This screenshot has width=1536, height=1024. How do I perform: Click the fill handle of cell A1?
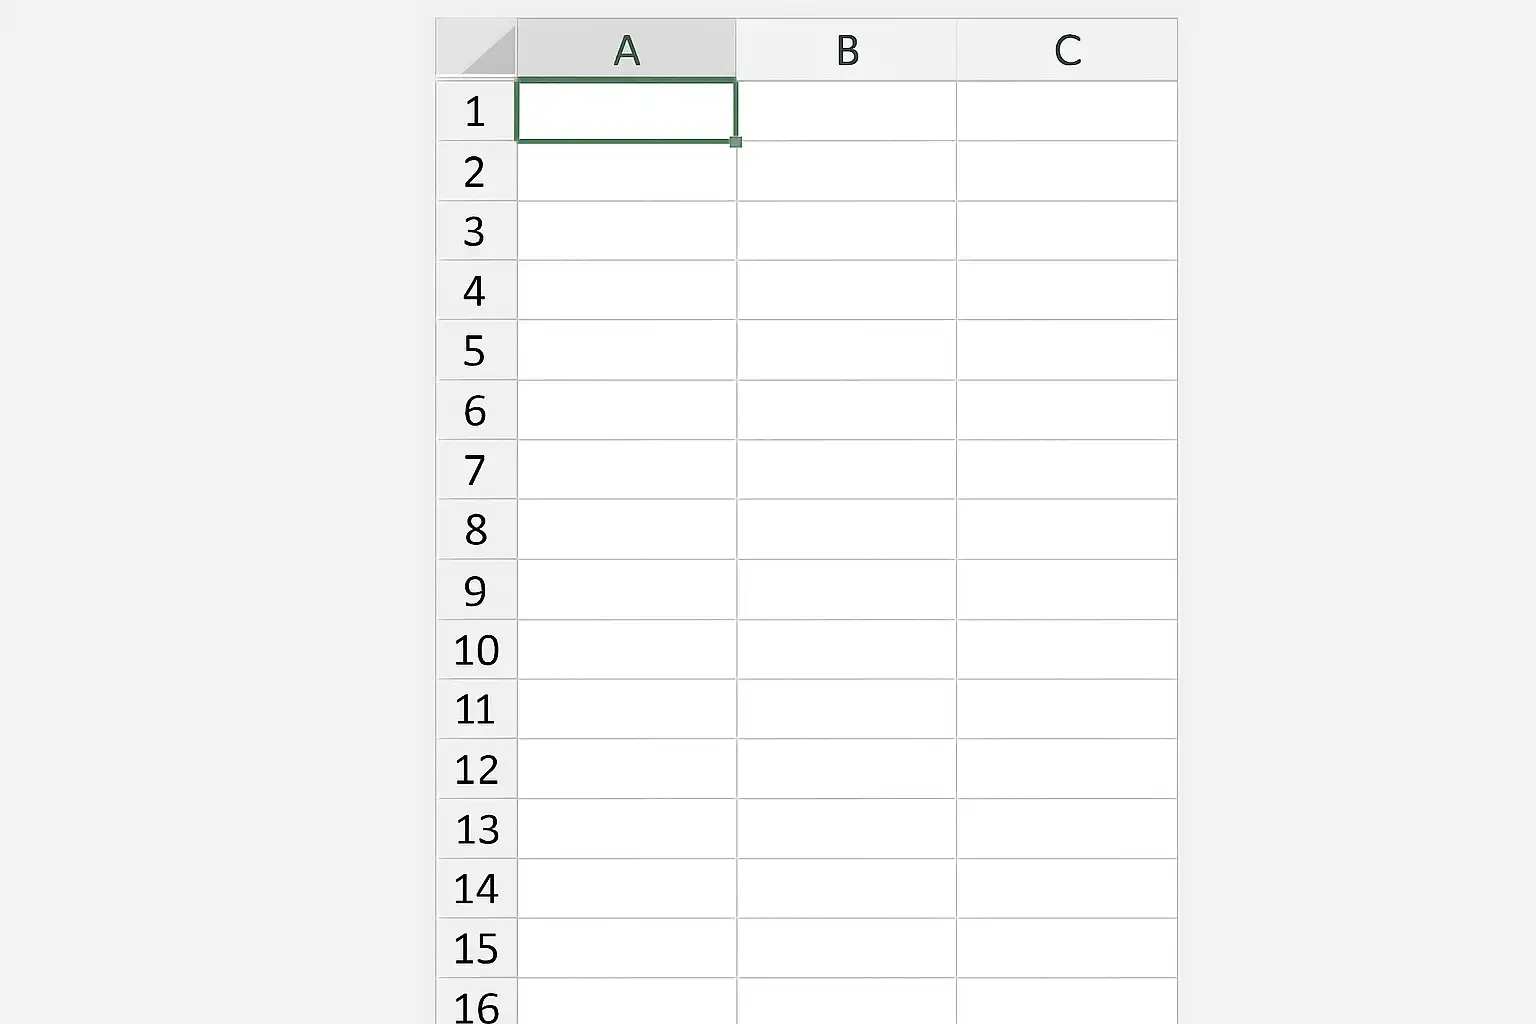click(x=736, y=142)
